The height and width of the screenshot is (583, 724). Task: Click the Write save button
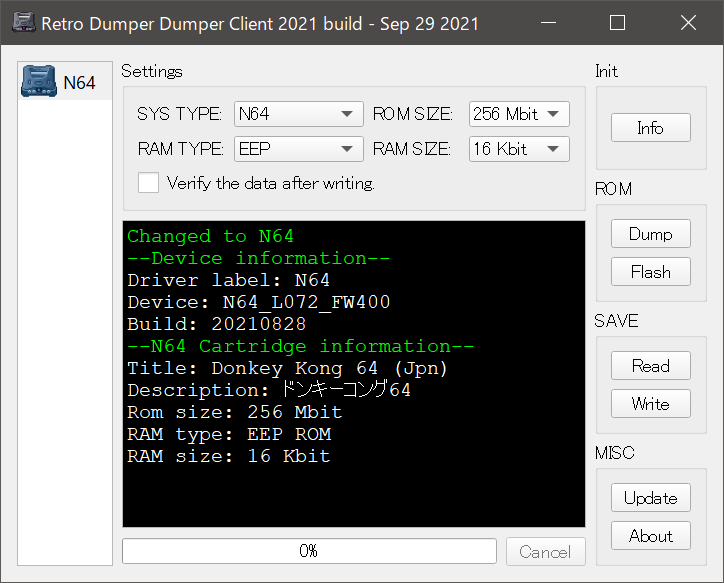pyautogui.click(x=651, y=403)
